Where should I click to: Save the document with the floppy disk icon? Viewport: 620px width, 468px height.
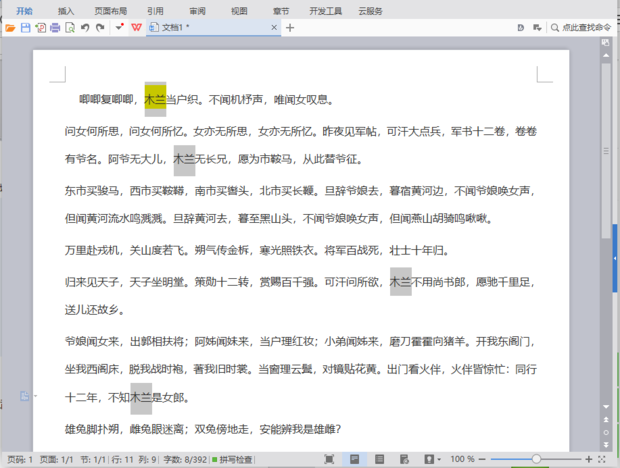tap(25, 28)
